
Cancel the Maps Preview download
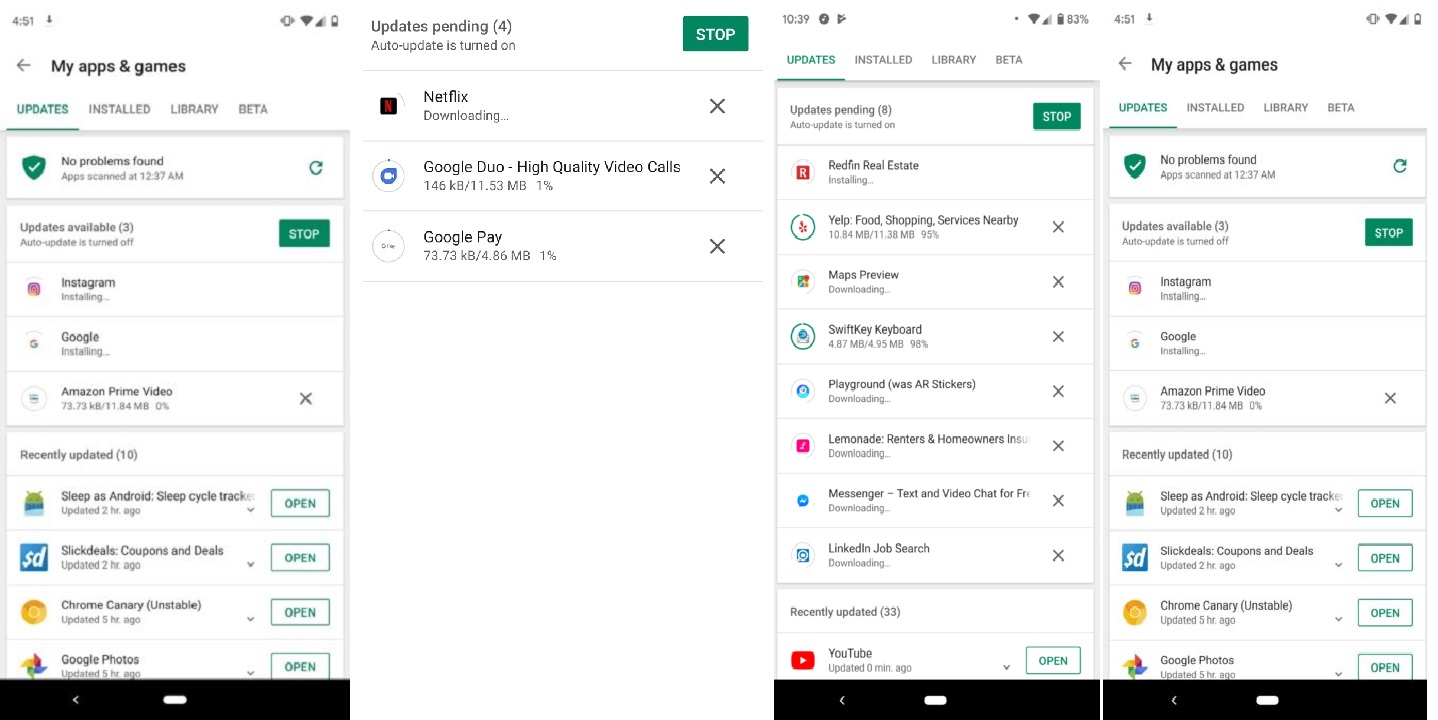(1058, 282)
